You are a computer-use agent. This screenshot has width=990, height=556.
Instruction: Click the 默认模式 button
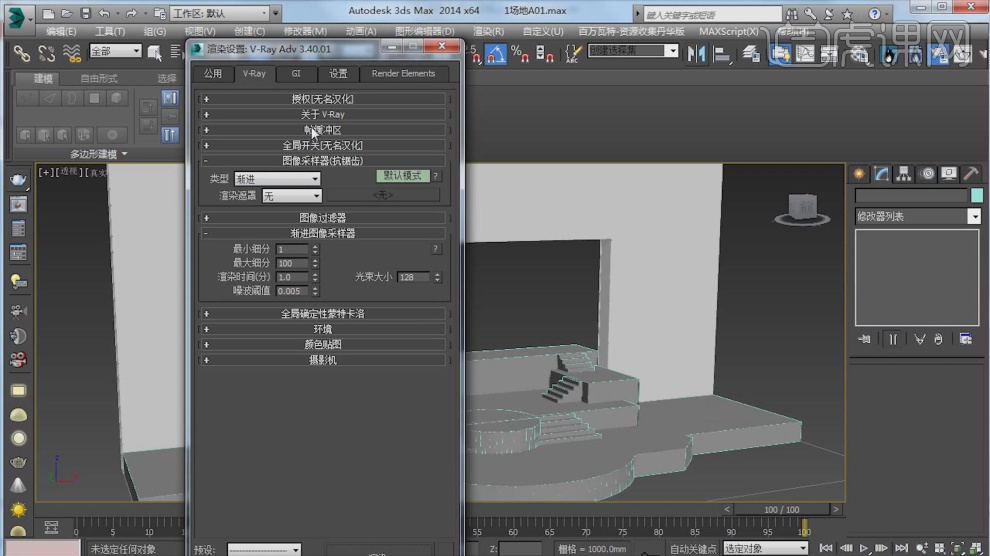click(x=403, y=176)
